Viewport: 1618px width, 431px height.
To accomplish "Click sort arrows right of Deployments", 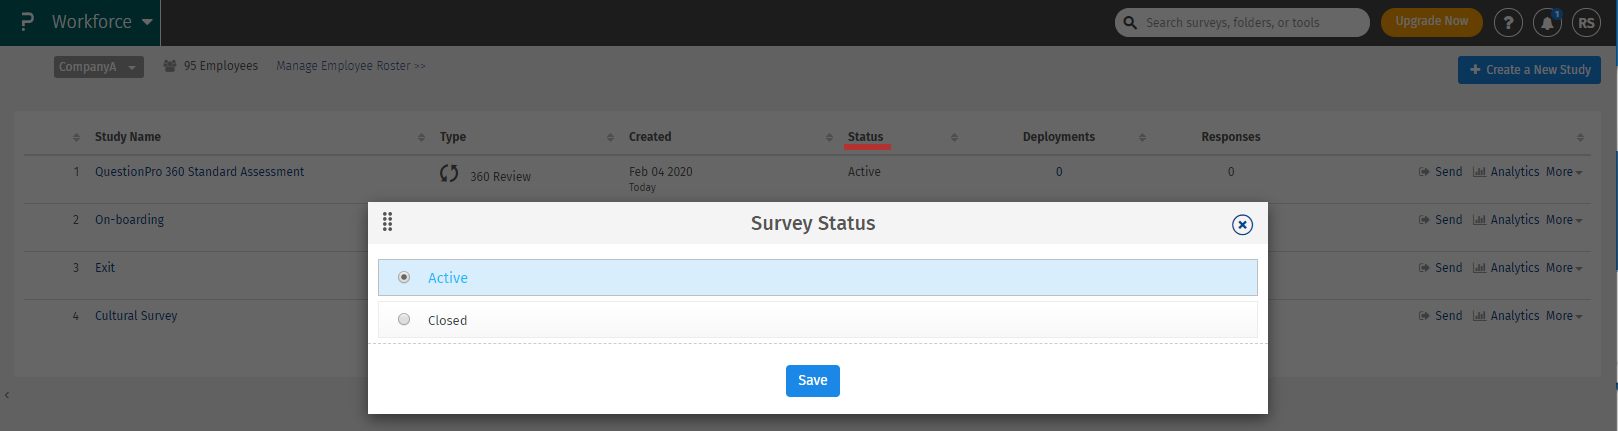I will click(x=1142, y=137).
